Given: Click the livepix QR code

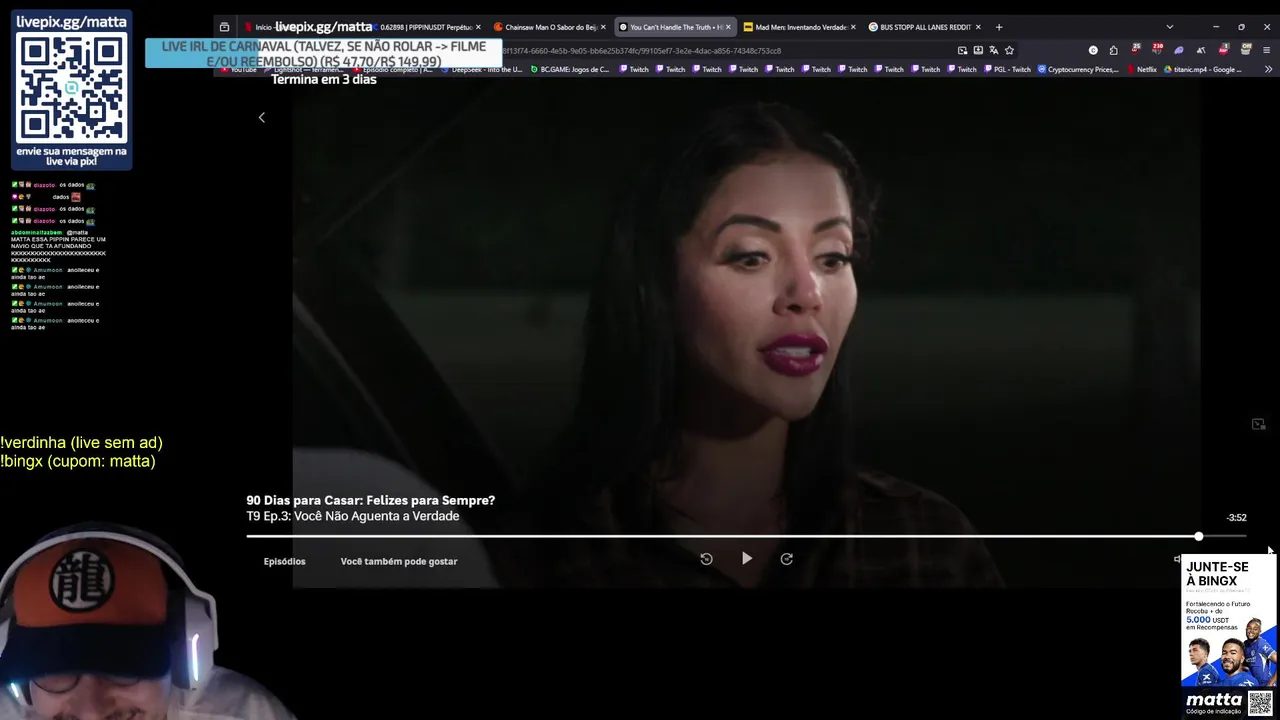Looking at the screenshot, I should [72, 87].
